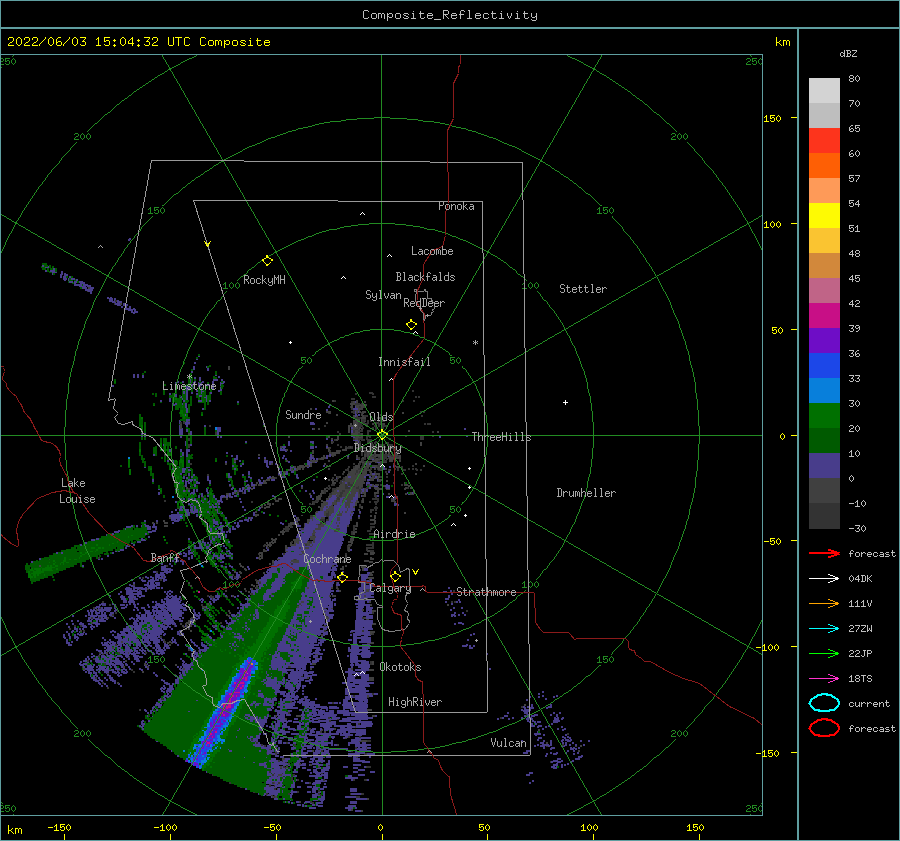Image resolution: width=900 pixels, height=841 pixels.
Task: Click the white plus marker south of Stettler
Action: click(x=565, y=402)
